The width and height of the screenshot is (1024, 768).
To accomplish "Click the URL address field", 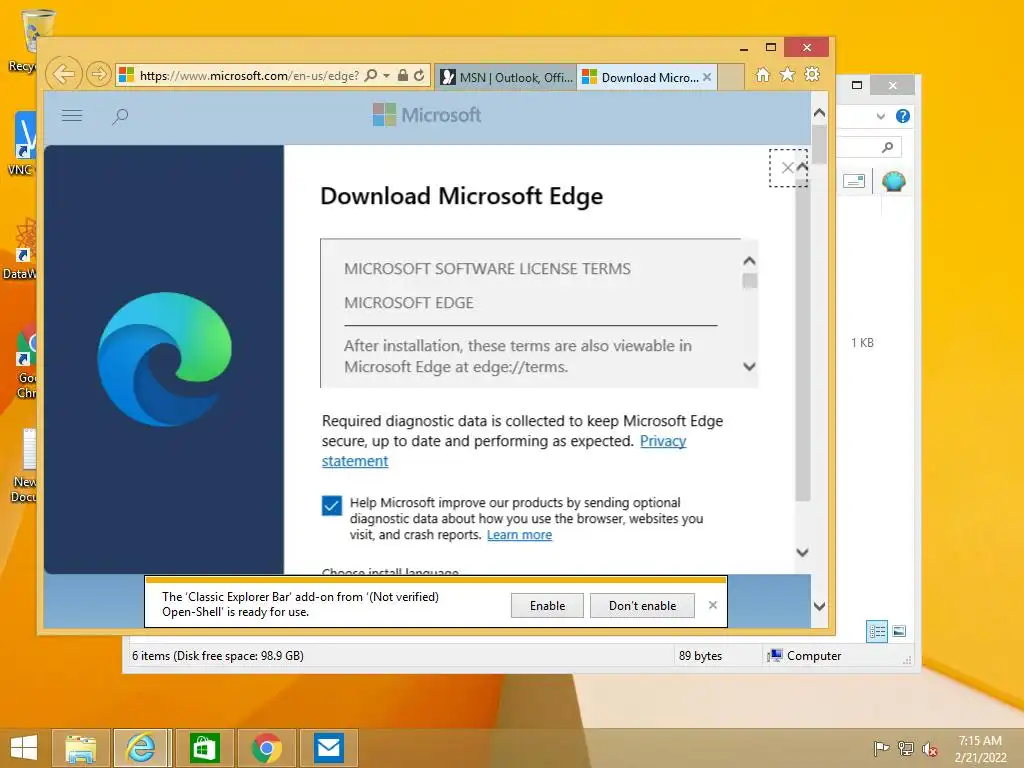I will [249, 76].
